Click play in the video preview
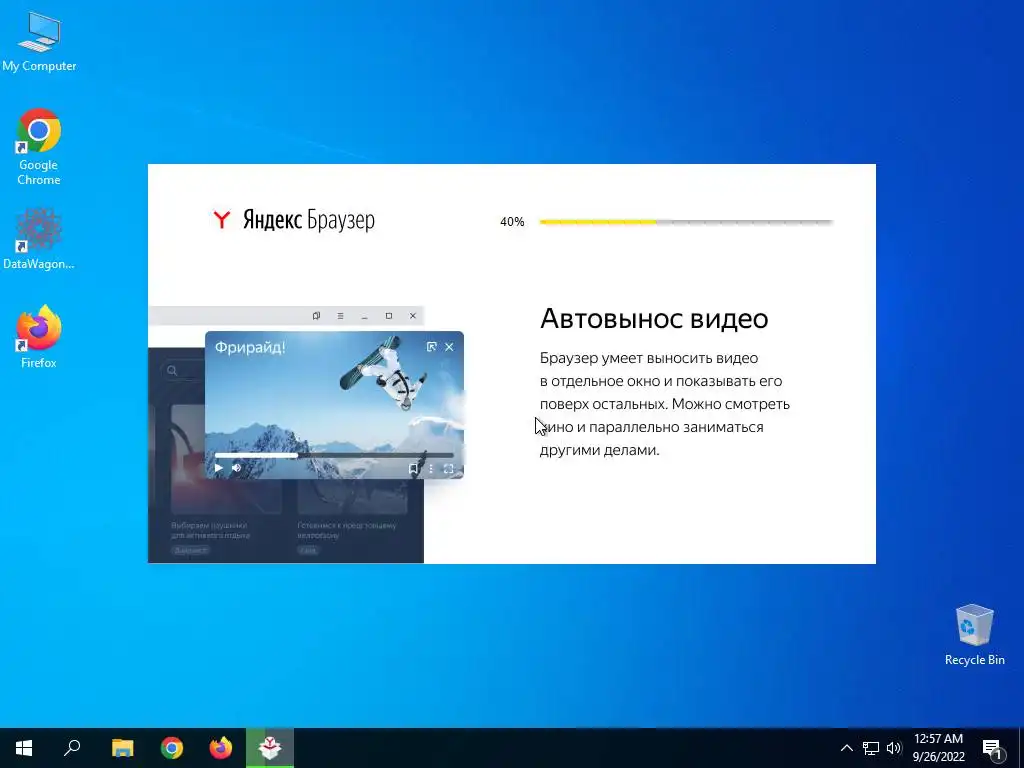 click(219, 468)
